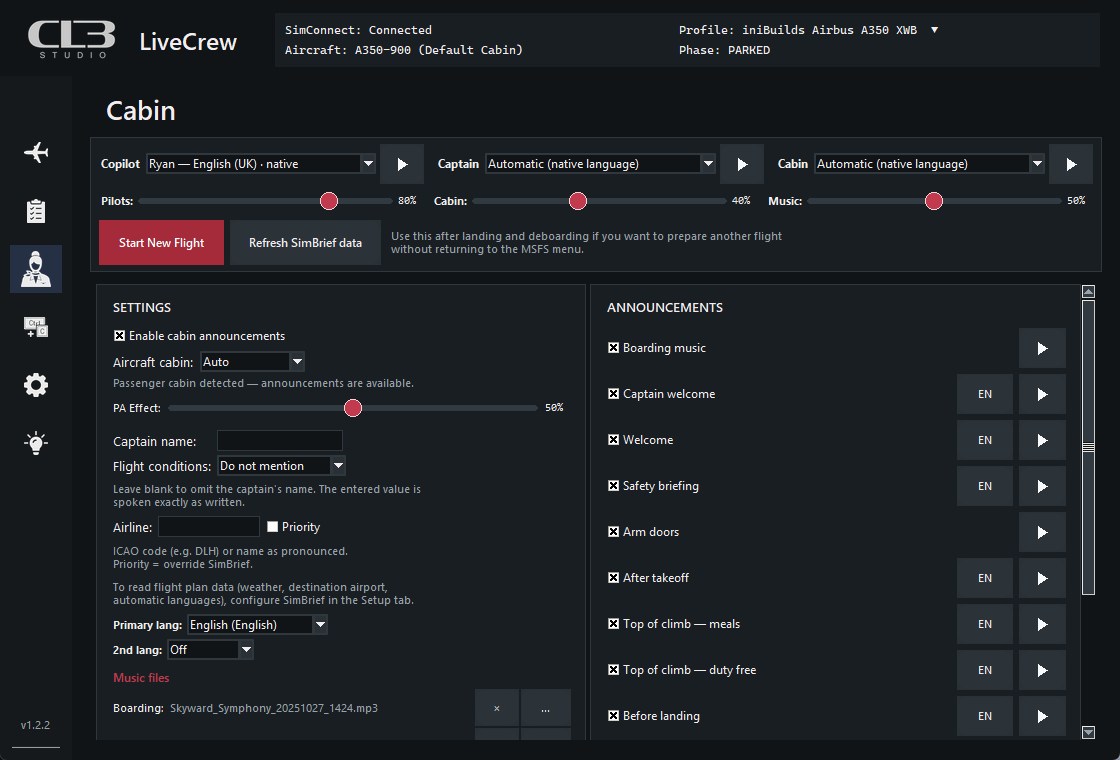Play the Welcome announcement
Image resolution: width=1120 pixels, height=760 pixels.
click(1042, 440)
